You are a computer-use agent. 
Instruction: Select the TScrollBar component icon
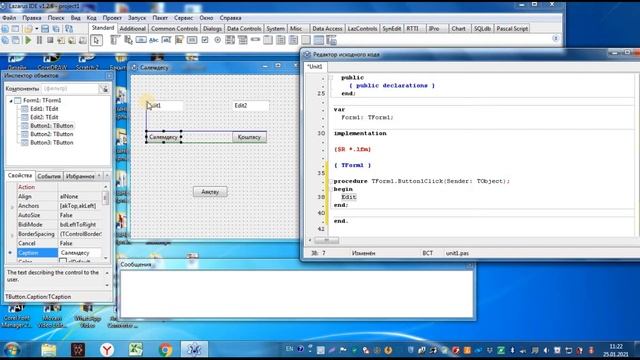[x=256, y=40]
